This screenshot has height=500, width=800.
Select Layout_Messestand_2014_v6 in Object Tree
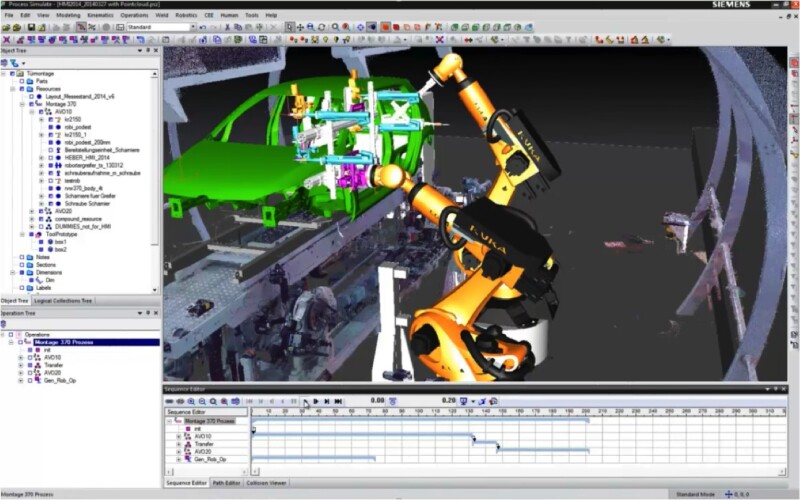pyautogui.click(x=80, y=96)
